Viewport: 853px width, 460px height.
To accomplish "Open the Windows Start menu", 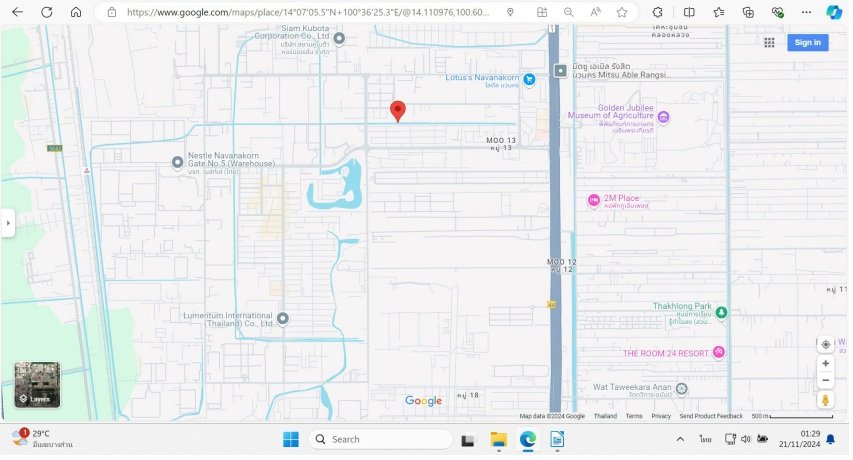I will click(290, 439).
